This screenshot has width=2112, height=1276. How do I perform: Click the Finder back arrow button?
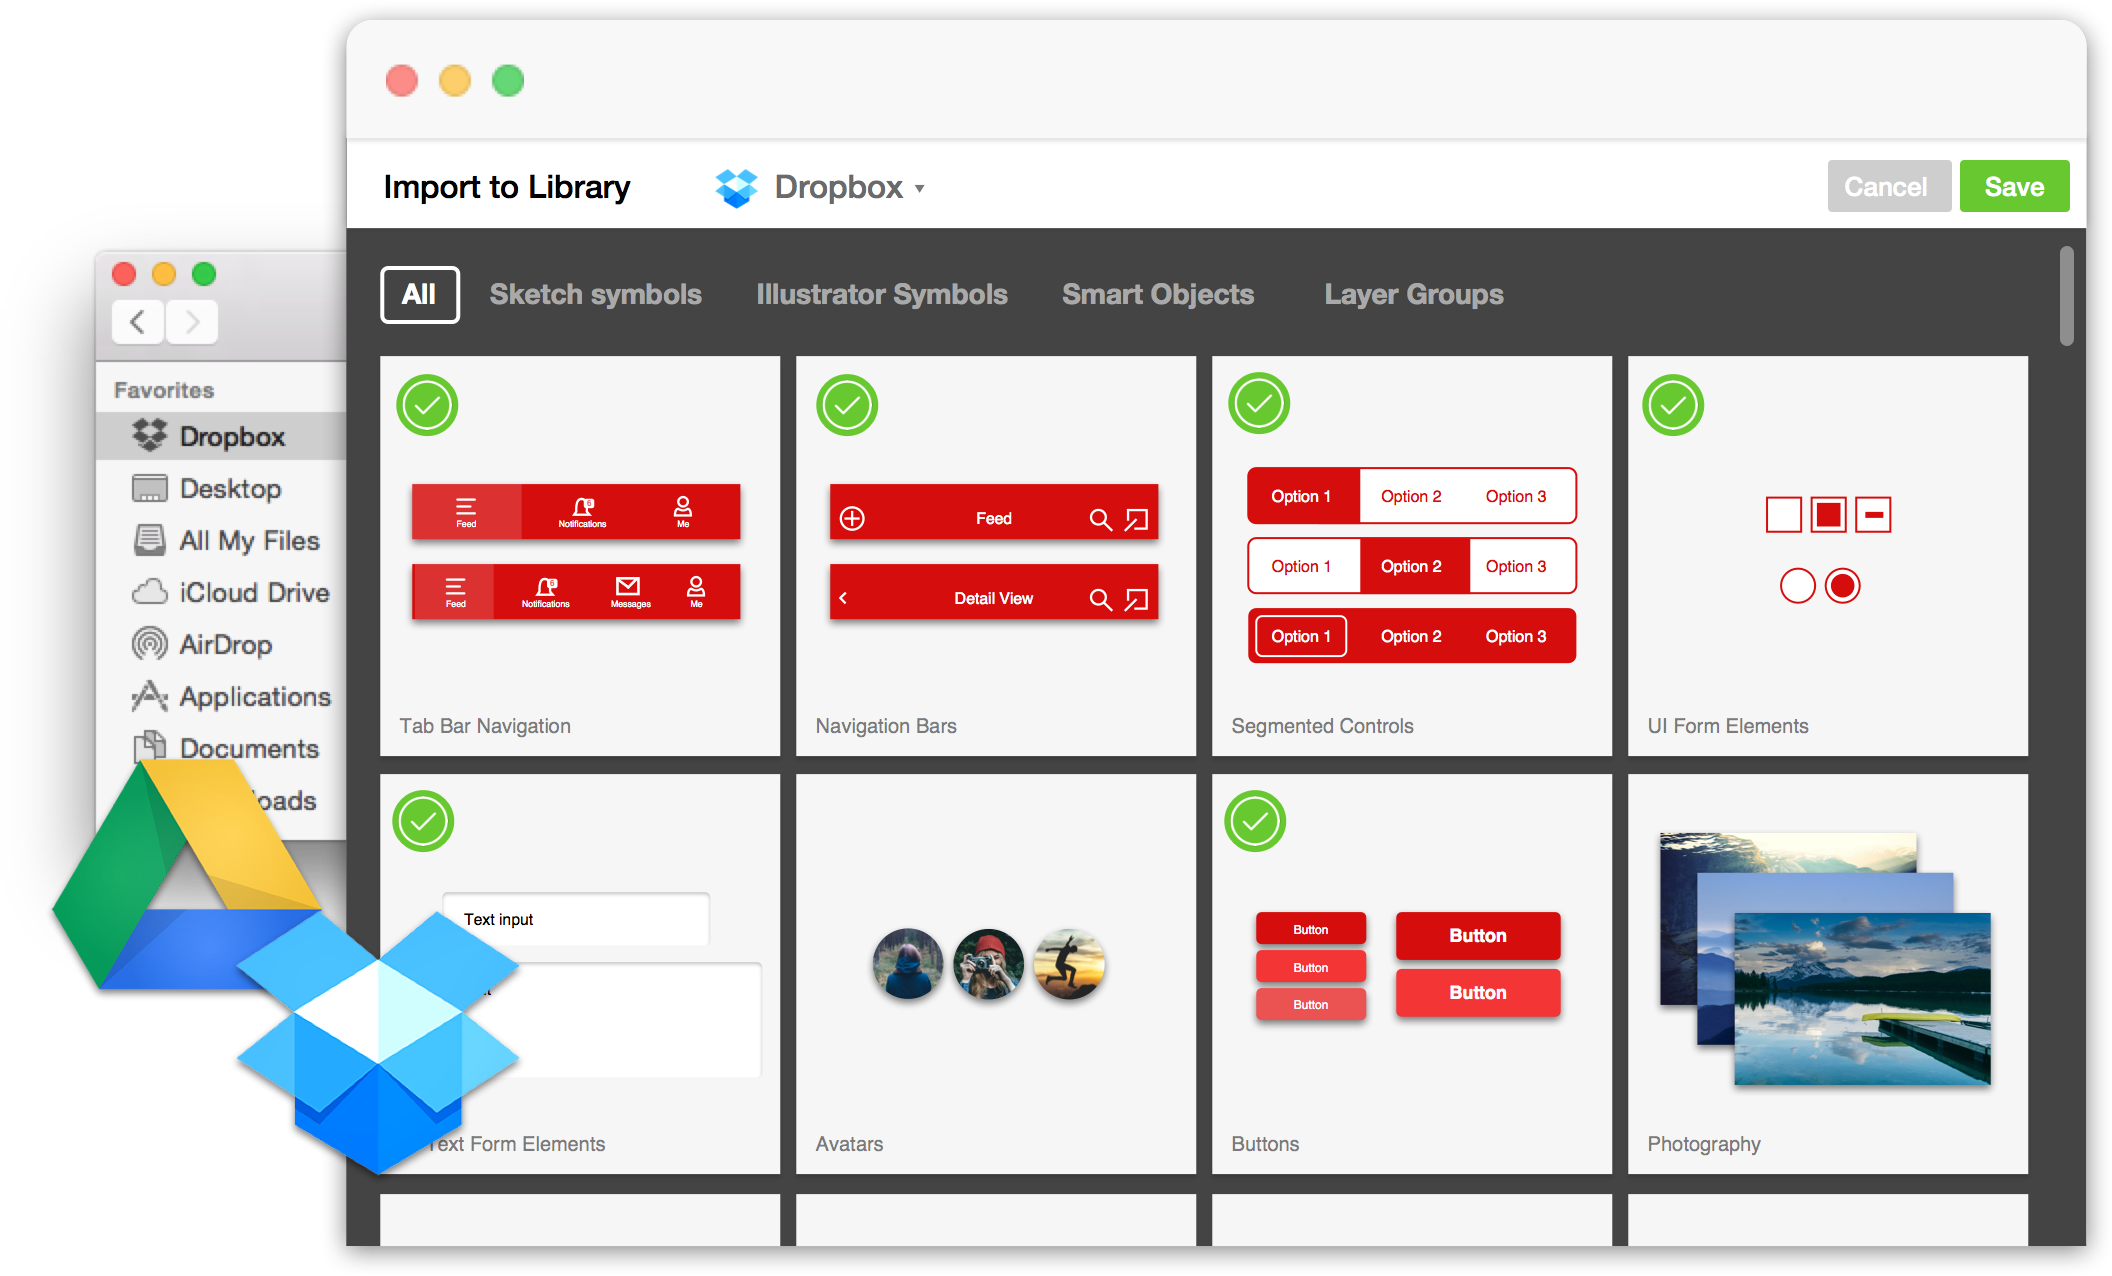(138, 322)
